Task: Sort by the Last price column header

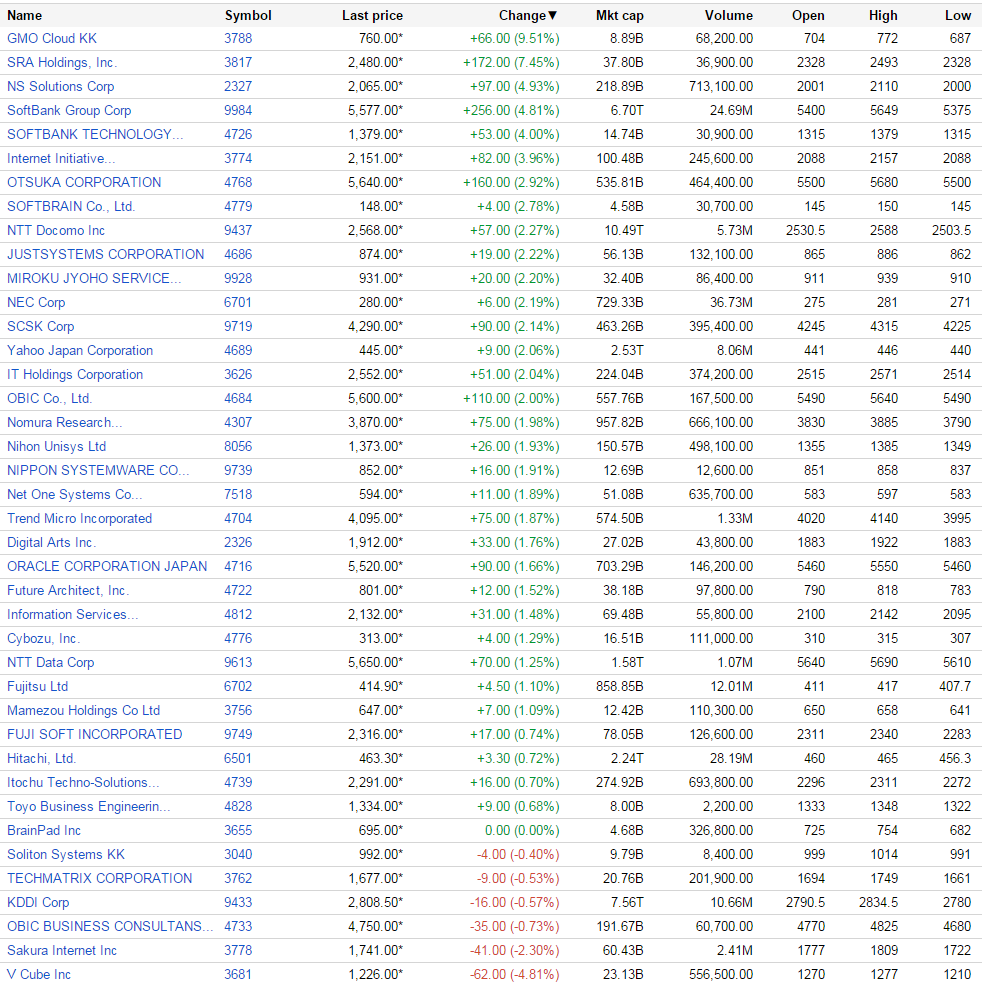Action: 372,16
